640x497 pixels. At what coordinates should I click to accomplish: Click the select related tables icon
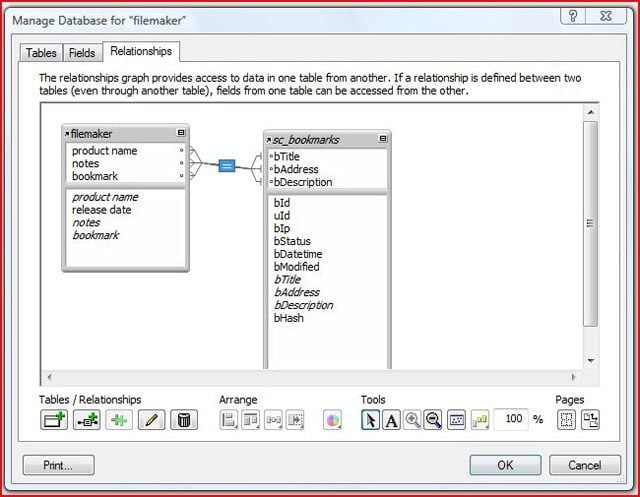point(480,420)
